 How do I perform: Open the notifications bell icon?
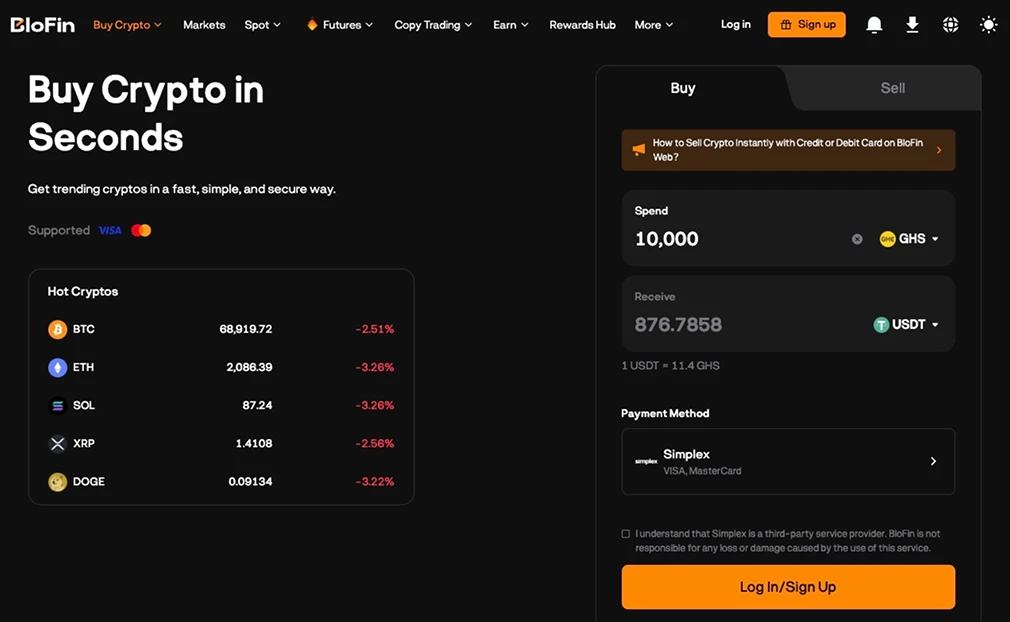click(x=874, y=25)
